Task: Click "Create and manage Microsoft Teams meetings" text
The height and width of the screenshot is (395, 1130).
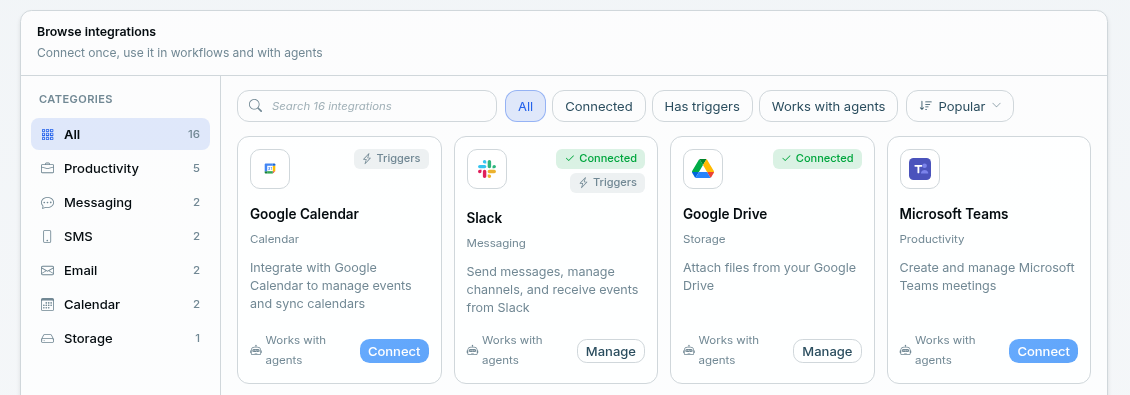Action: coord(987,277)
